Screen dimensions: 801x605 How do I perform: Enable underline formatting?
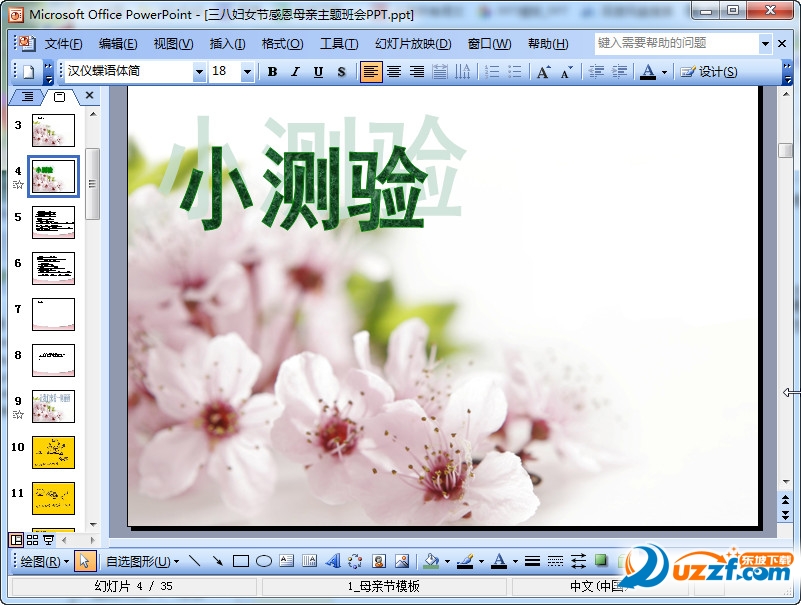(318, 71)
